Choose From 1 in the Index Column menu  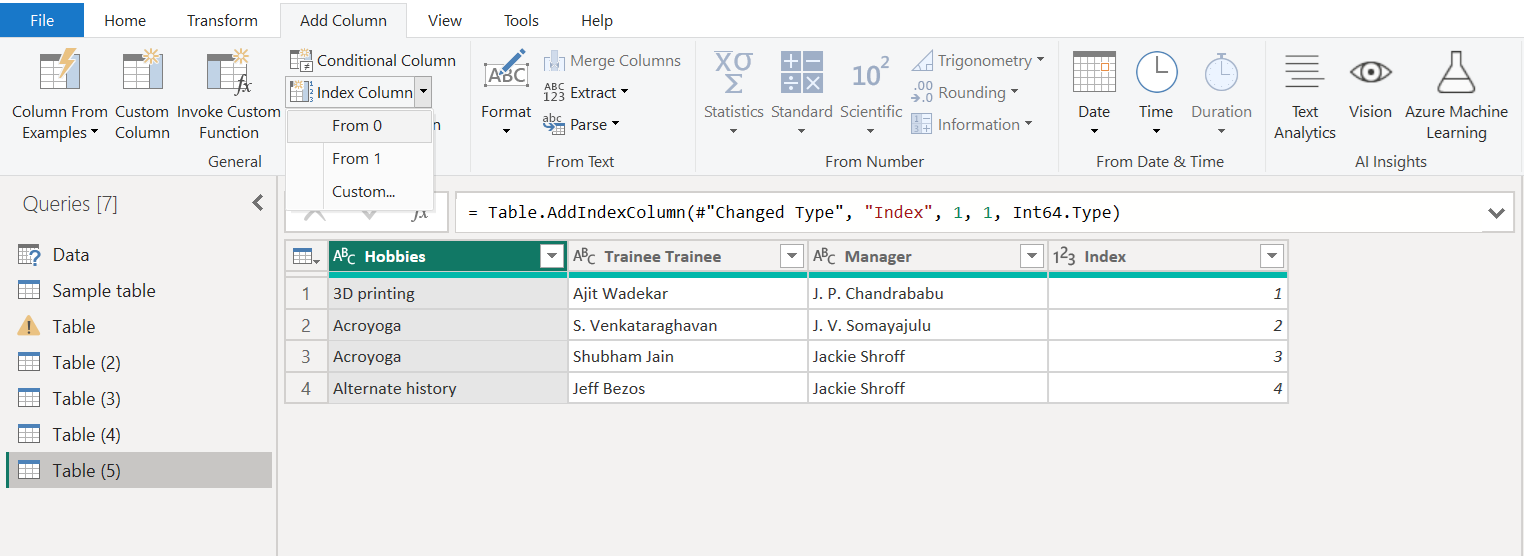coord(359,158)
